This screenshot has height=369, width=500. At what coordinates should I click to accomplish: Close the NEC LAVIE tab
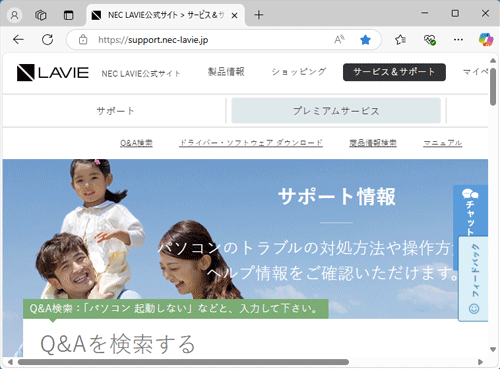[234, 15]
